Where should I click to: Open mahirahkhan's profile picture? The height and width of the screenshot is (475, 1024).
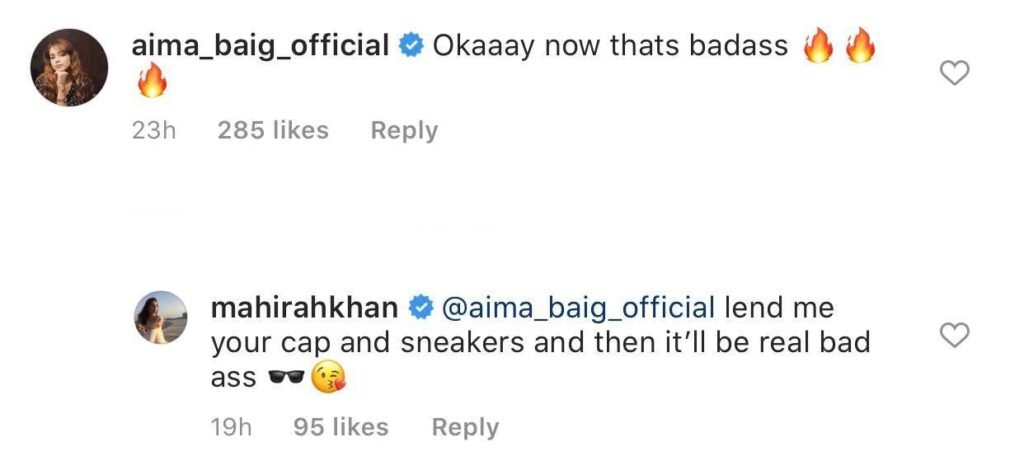point(160,318)
